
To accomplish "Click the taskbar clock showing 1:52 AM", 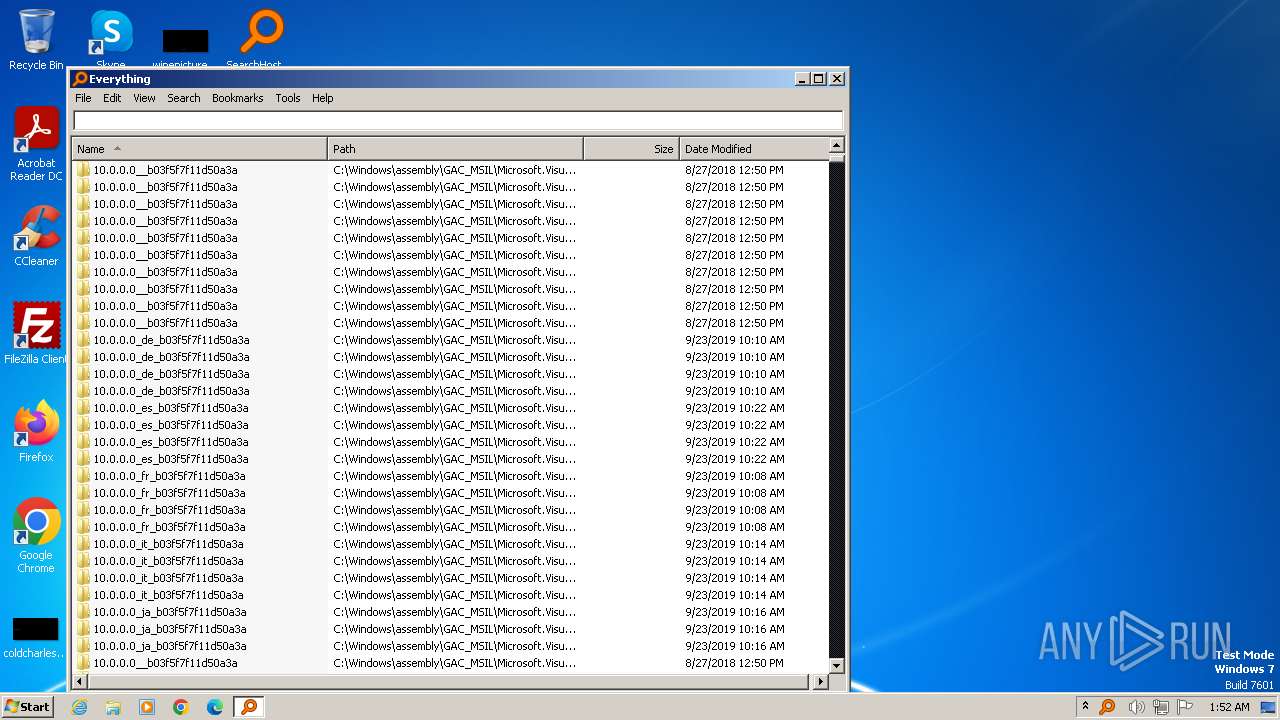I will [1229, 707].
